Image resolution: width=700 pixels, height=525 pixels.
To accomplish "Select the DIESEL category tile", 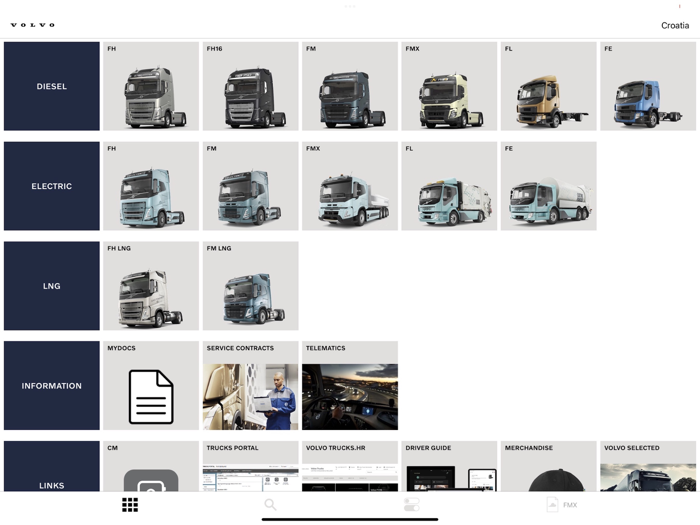I will pos(52,86).
